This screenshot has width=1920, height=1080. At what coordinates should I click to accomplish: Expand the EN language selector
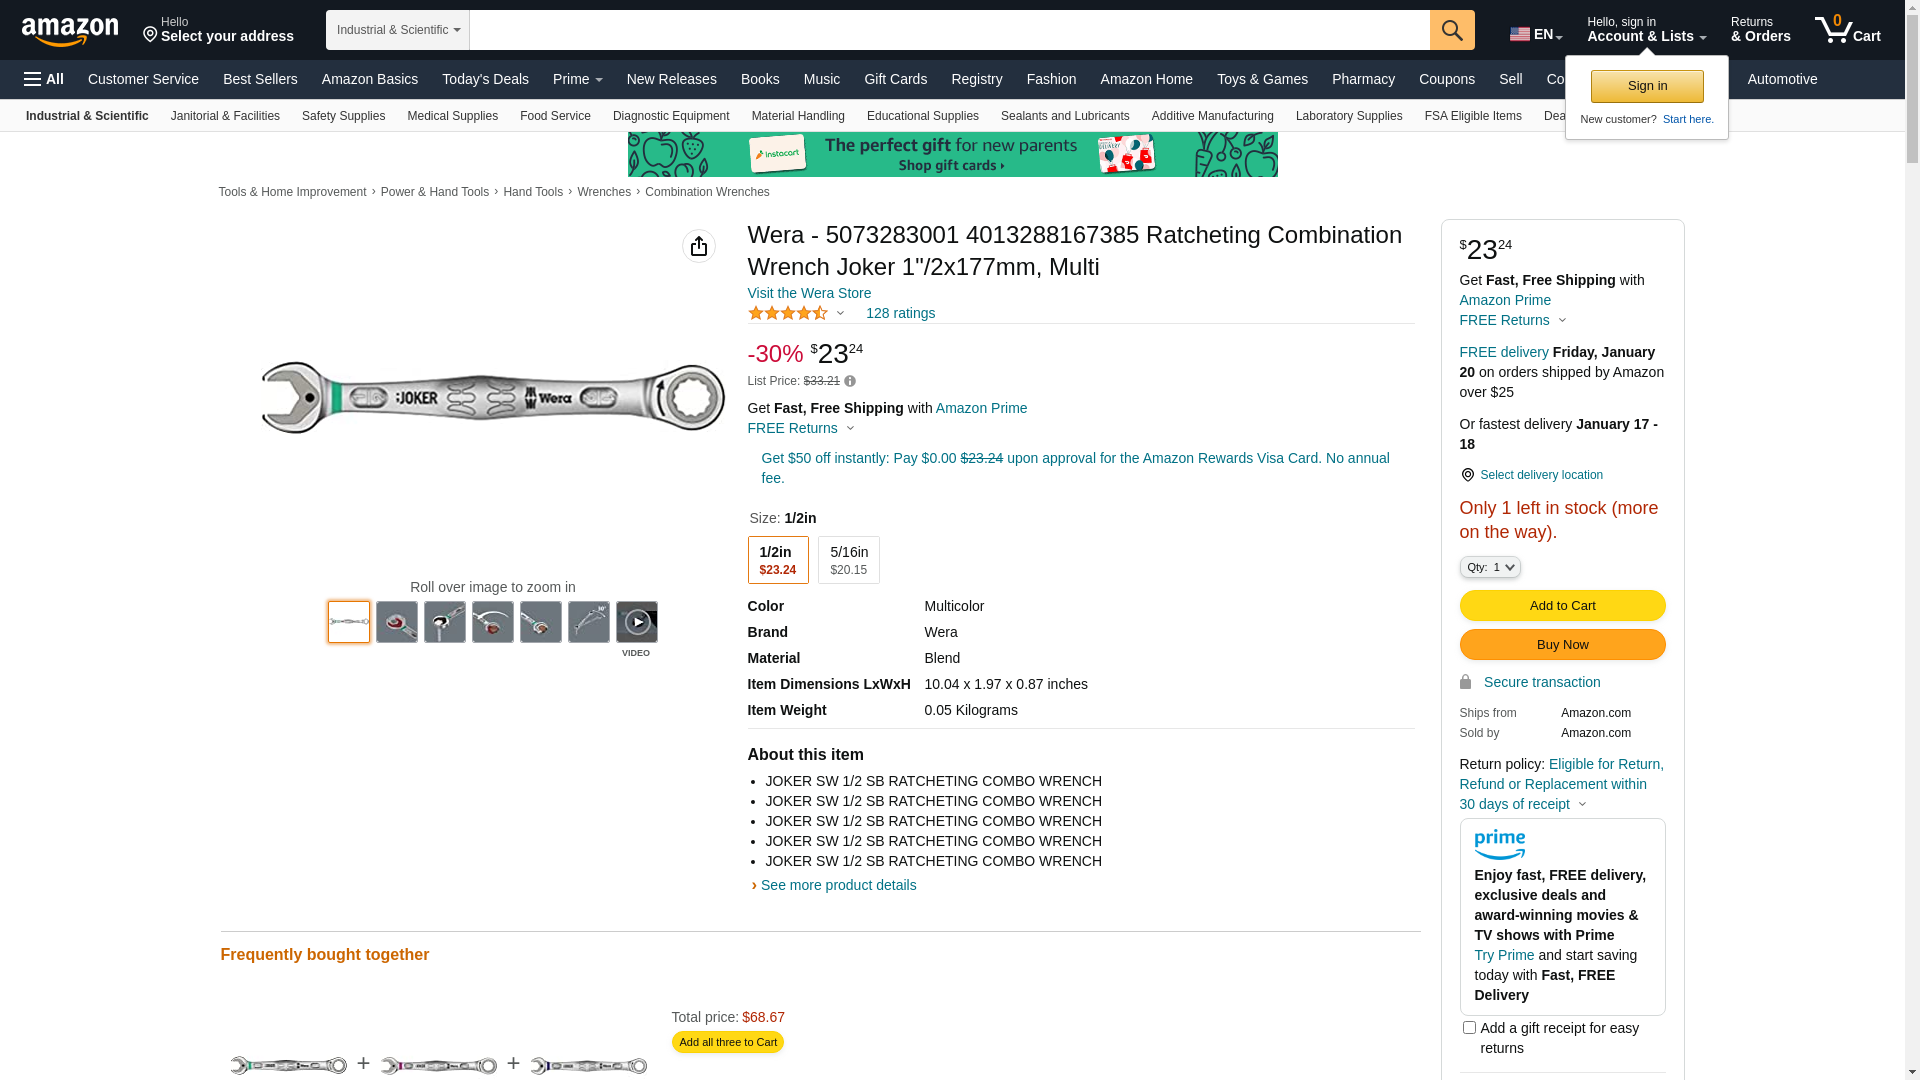tap(1535, 34)
